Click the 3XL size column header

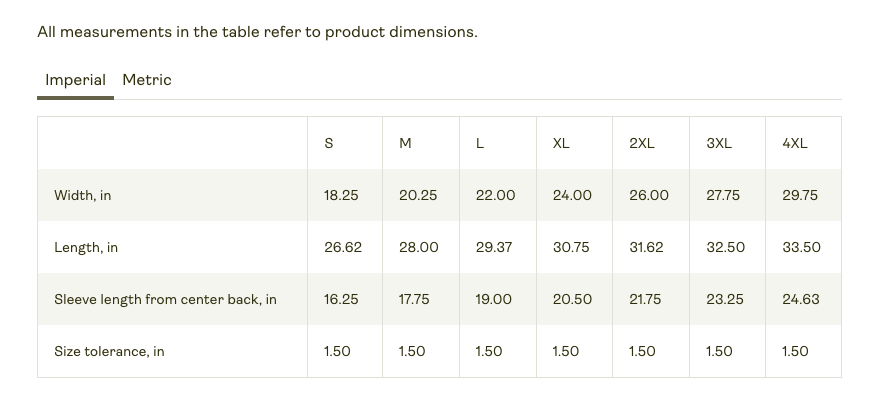coord(719,143)
